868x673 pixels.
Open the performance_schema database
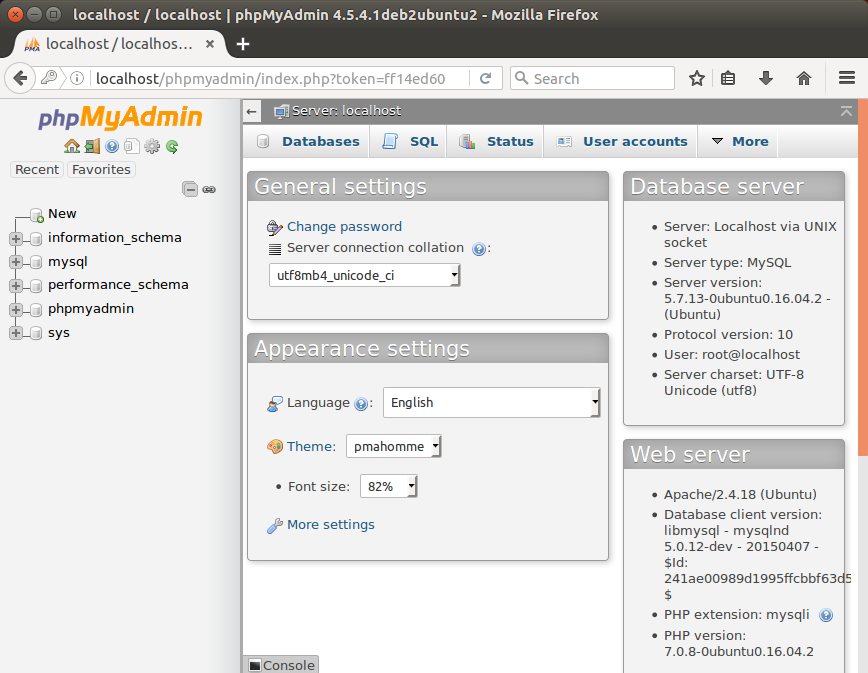point(118,284)
